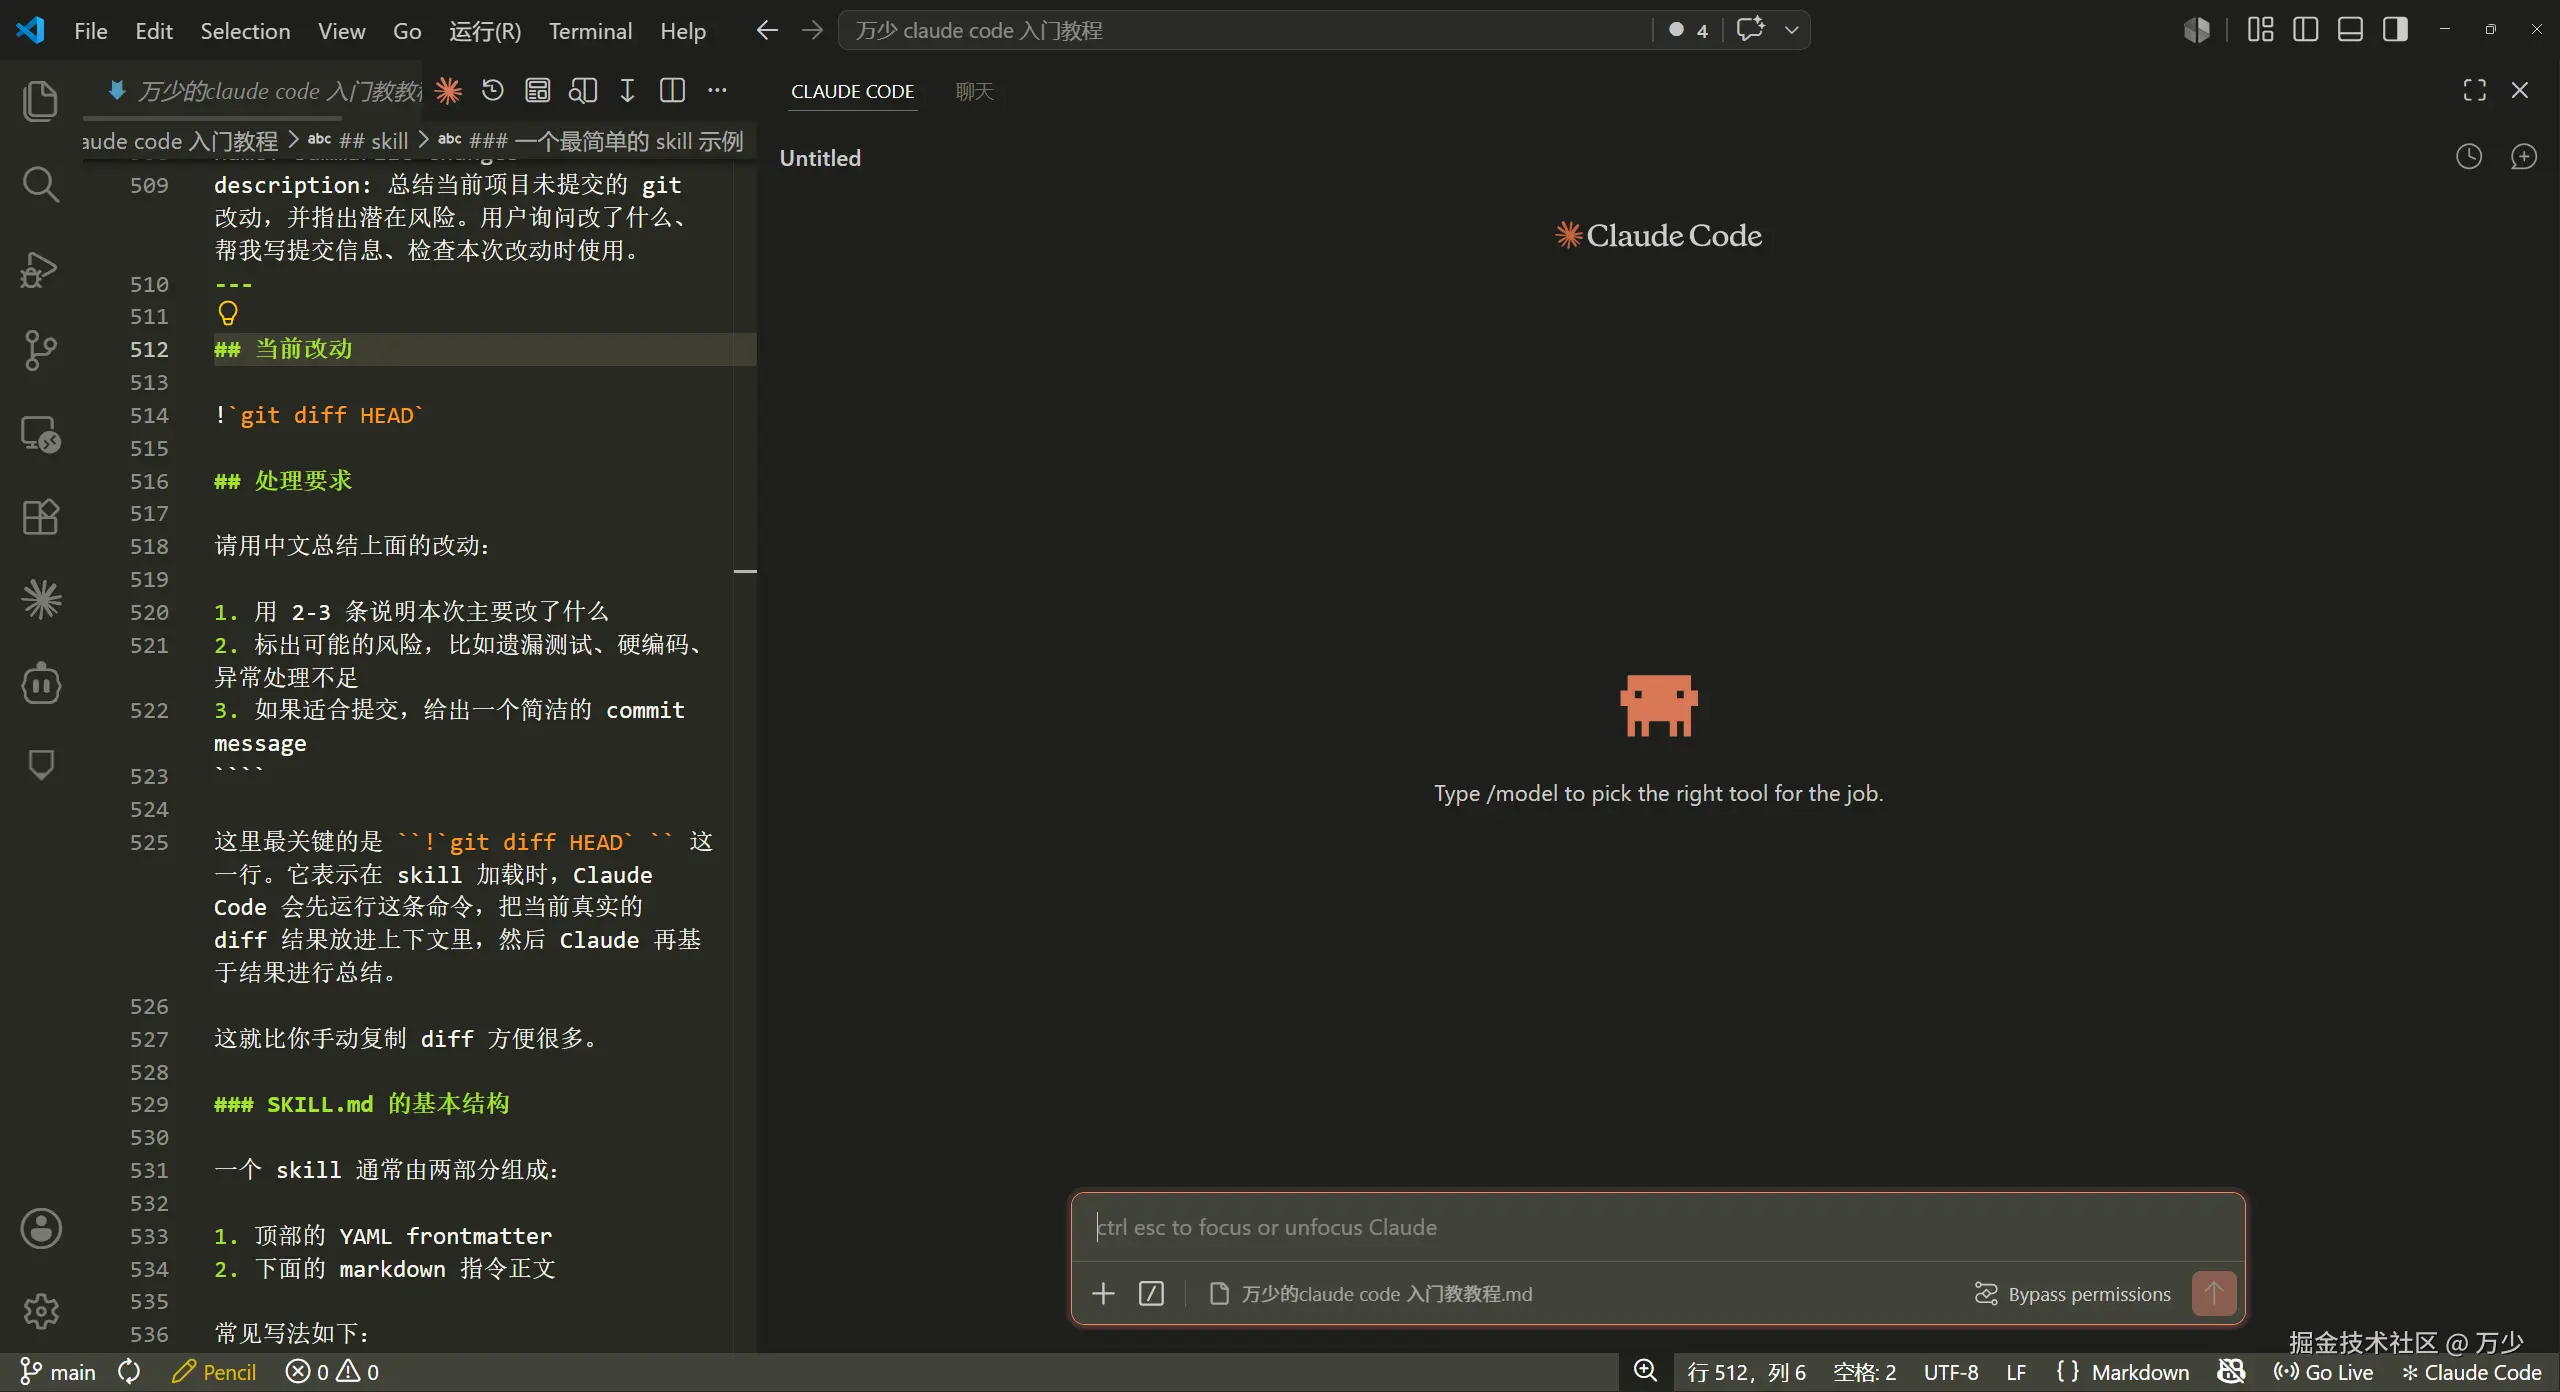Open the Run and Debug view
Screen dimensions: 2560x1392
click(x=40, y=268)
